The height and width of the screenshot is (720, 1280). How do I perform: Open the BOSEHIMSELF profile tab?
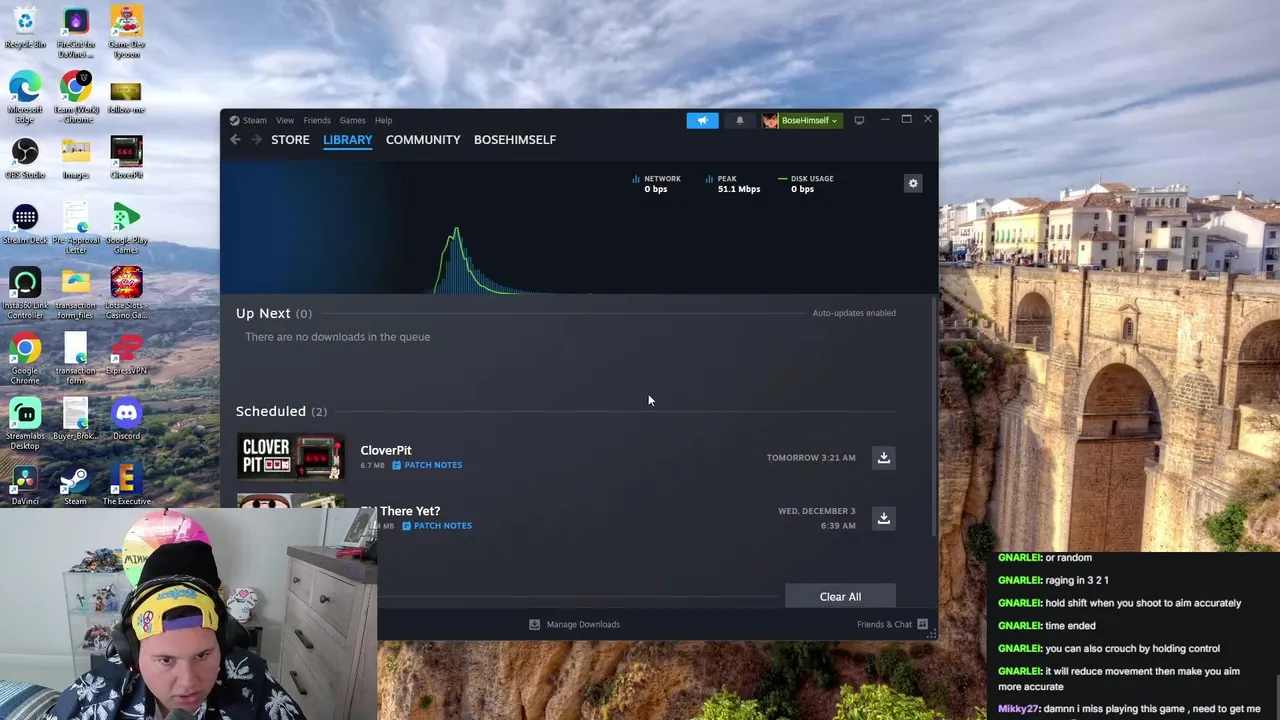point(515,140)
